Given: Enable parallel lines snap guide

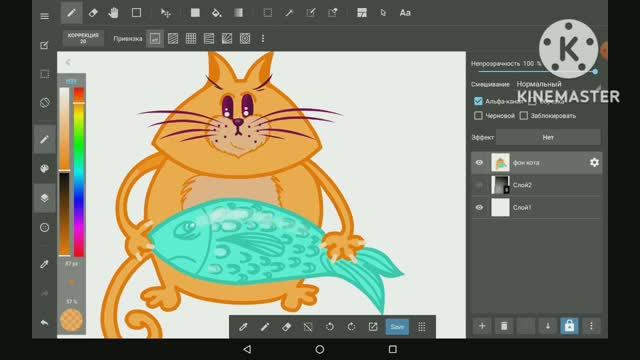Looking at the screenshot, I should [x=173, y=39].
